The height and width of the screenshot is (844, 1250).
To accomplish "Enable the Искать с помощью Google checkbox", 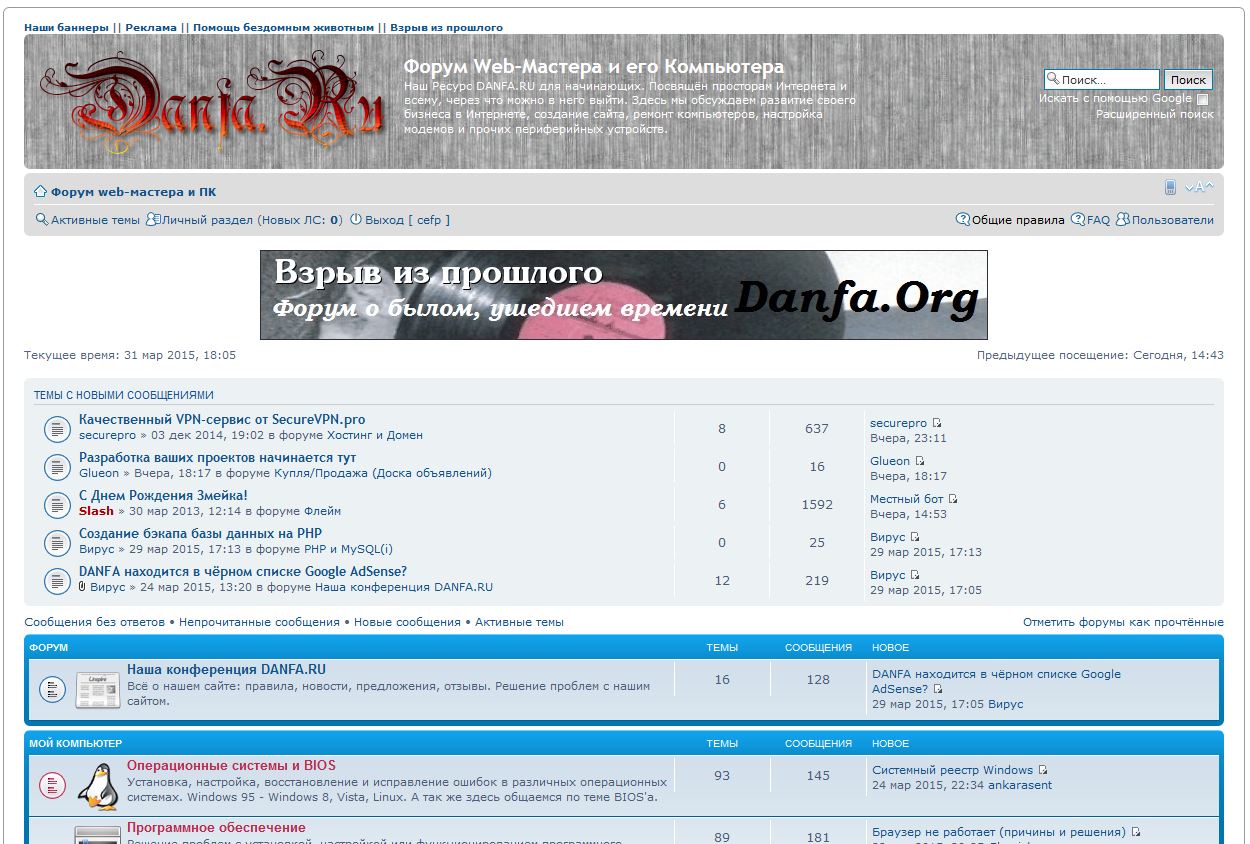I will pos(1203,99).
